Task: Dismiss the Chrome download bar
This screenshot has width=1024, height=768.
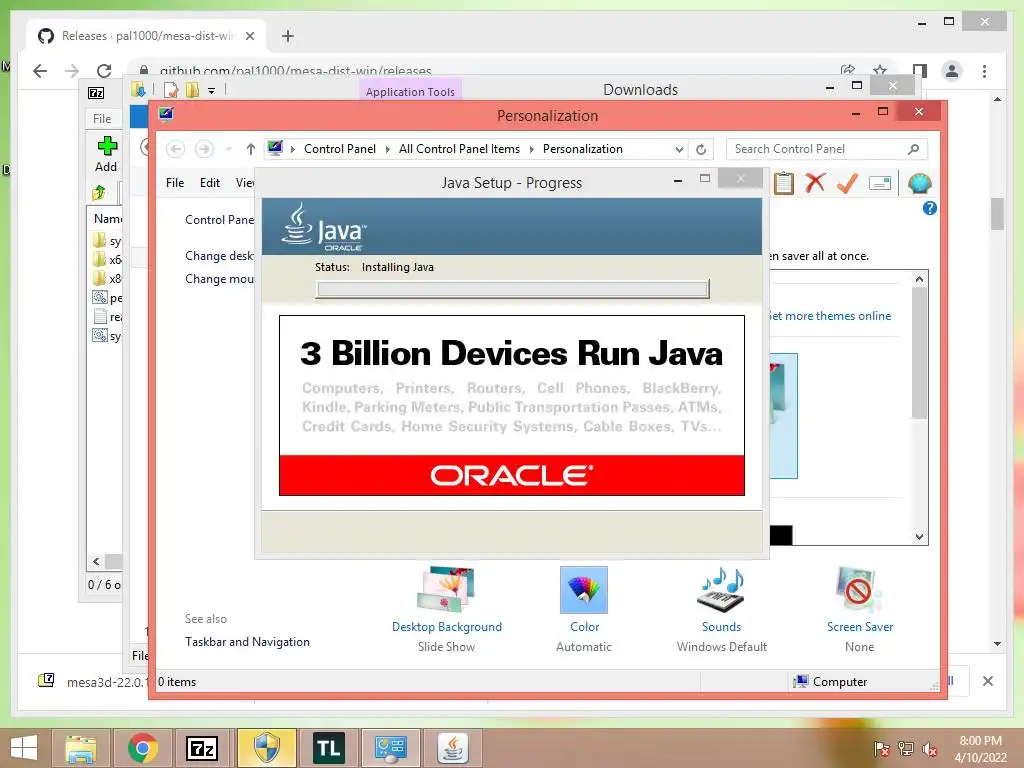Action: tap(987, 681)
